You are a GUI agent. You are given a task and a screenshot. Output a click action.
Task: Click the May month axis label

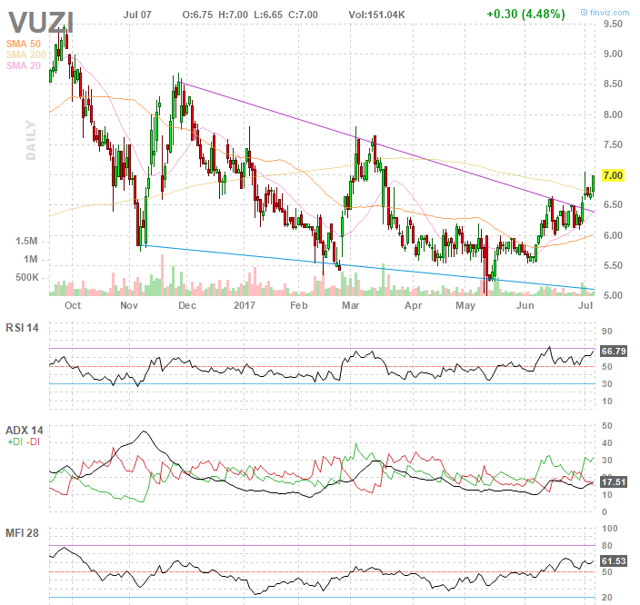(x=465, y=305)
